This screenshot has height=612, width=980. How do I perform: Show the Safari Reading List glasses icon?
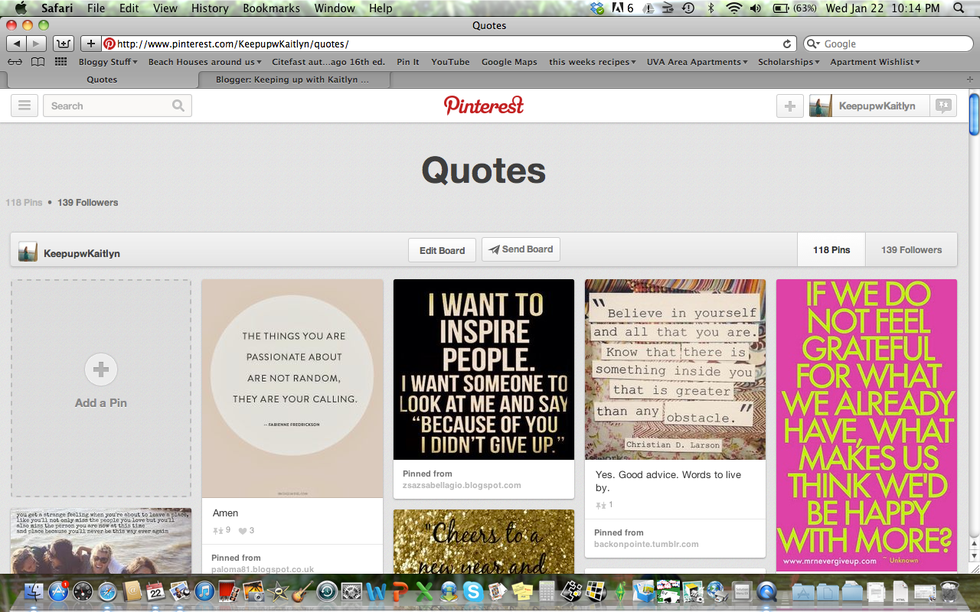15,62
